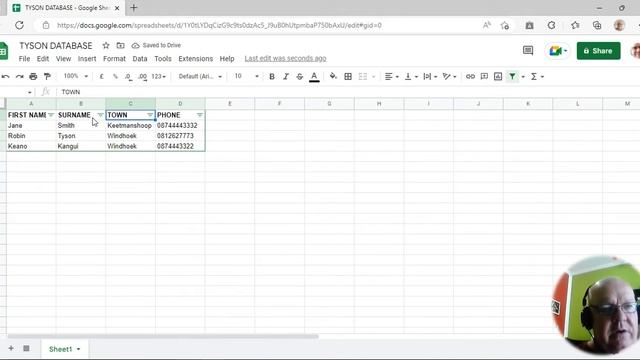Insert a comment
This screenshot has height=360, width=640.
484,76
